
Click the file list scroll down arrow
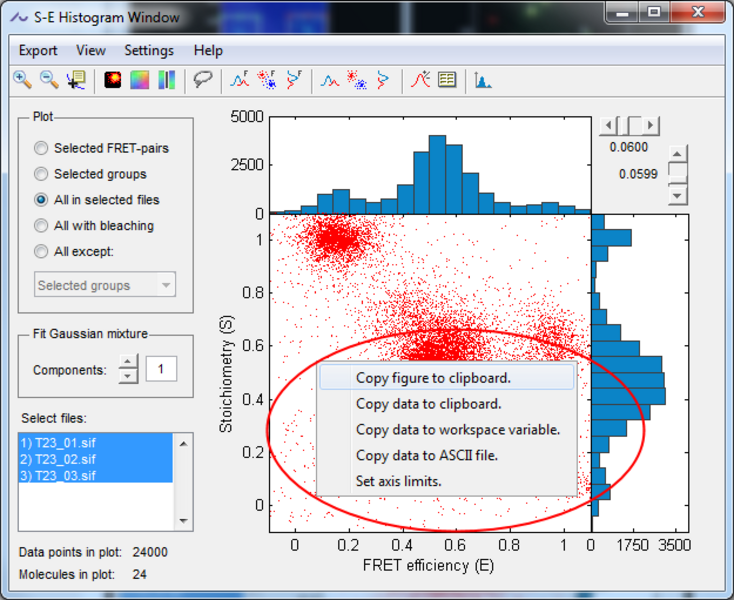coord(182,521)
